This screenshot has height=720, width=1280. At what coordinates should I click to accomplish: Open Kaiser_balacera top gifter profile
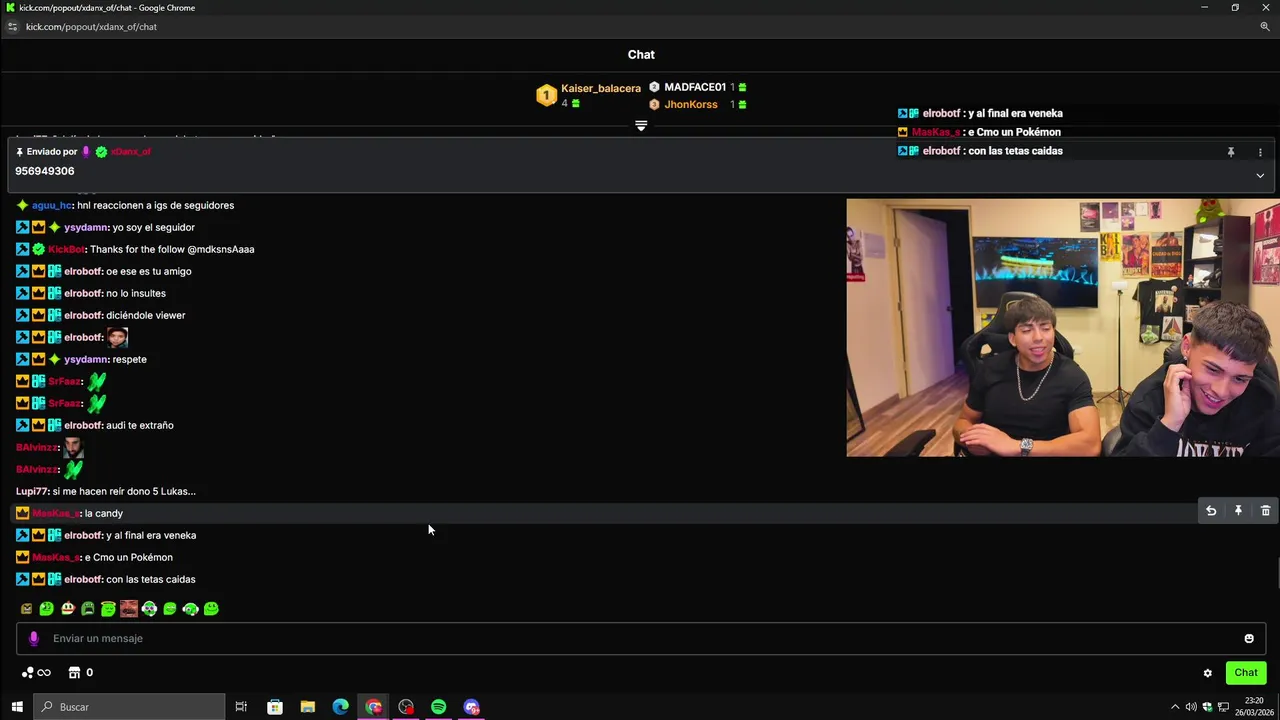tap(601, 88)
